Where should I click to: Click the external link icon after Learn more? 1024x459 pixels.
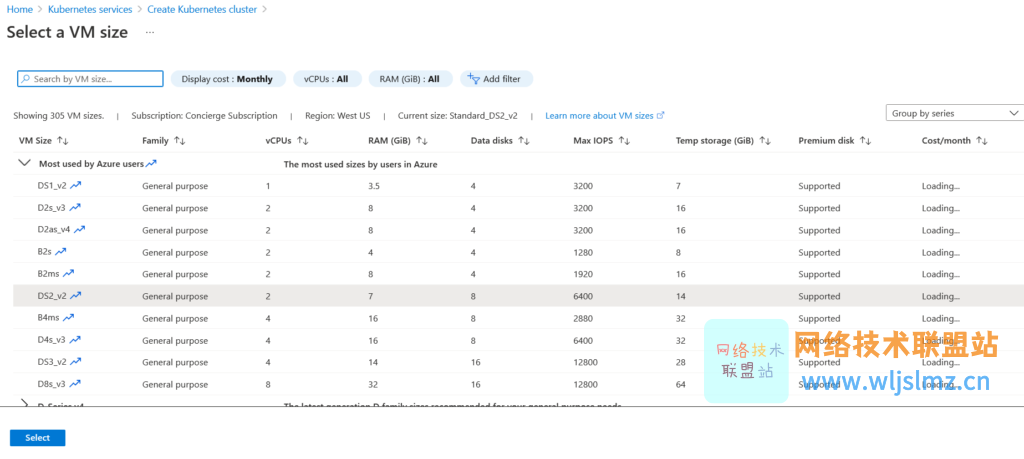(x=660, y=115)
